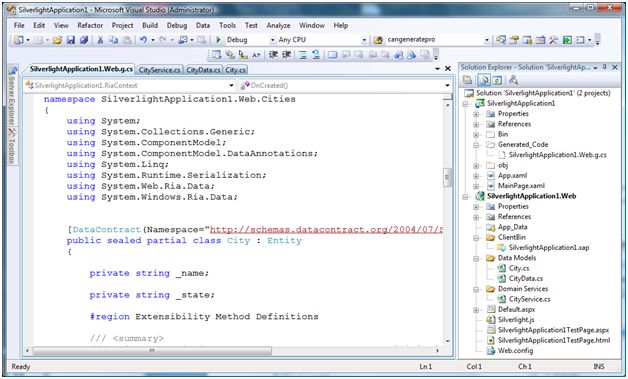Image resolution: width=628 pixels, height=379 pixels.
Task: Open the File menu
Action: (x=19, y=25)
